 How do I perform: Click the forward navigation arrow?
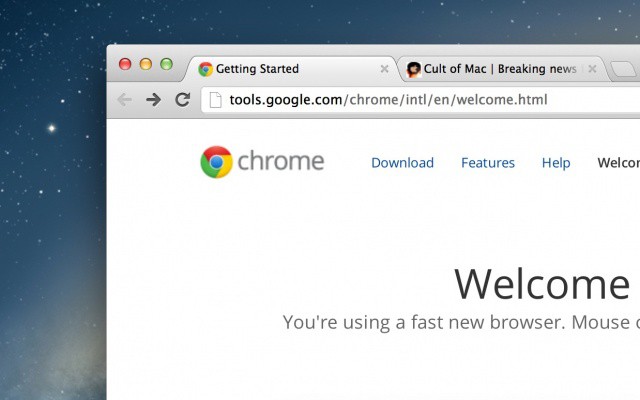[153, 99]
